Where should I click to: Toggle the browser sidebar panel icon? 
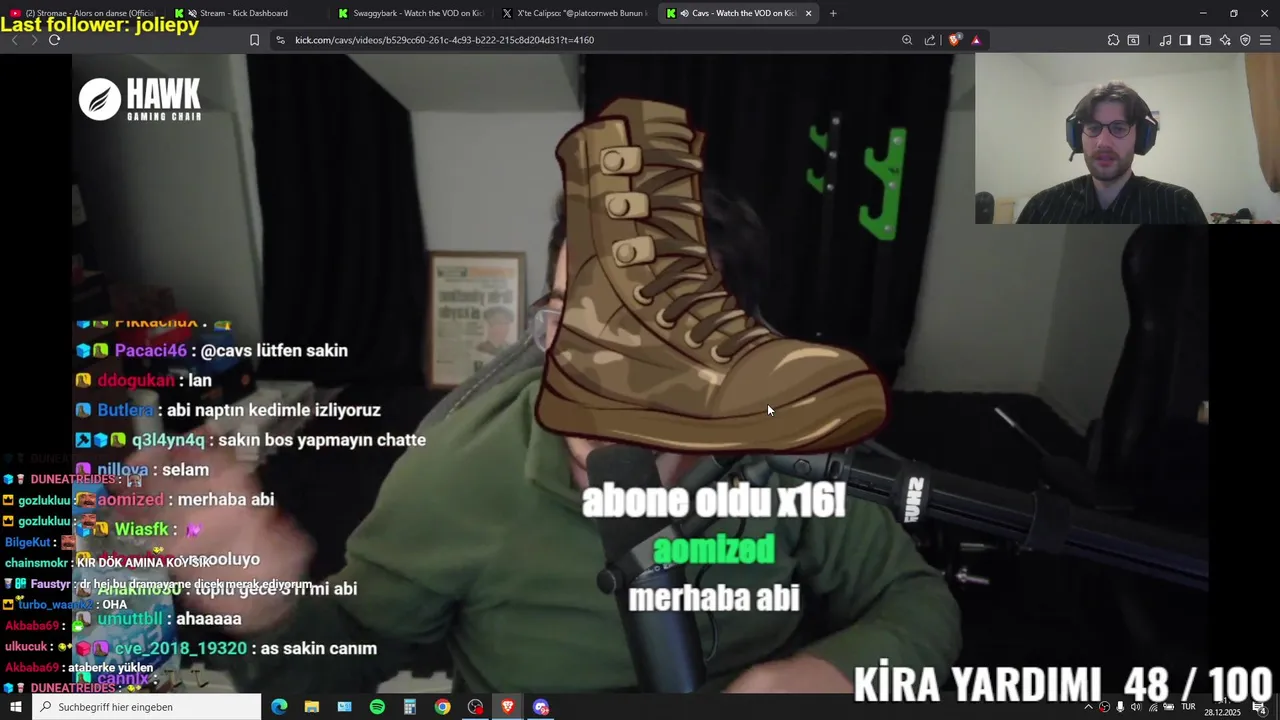1185,40
